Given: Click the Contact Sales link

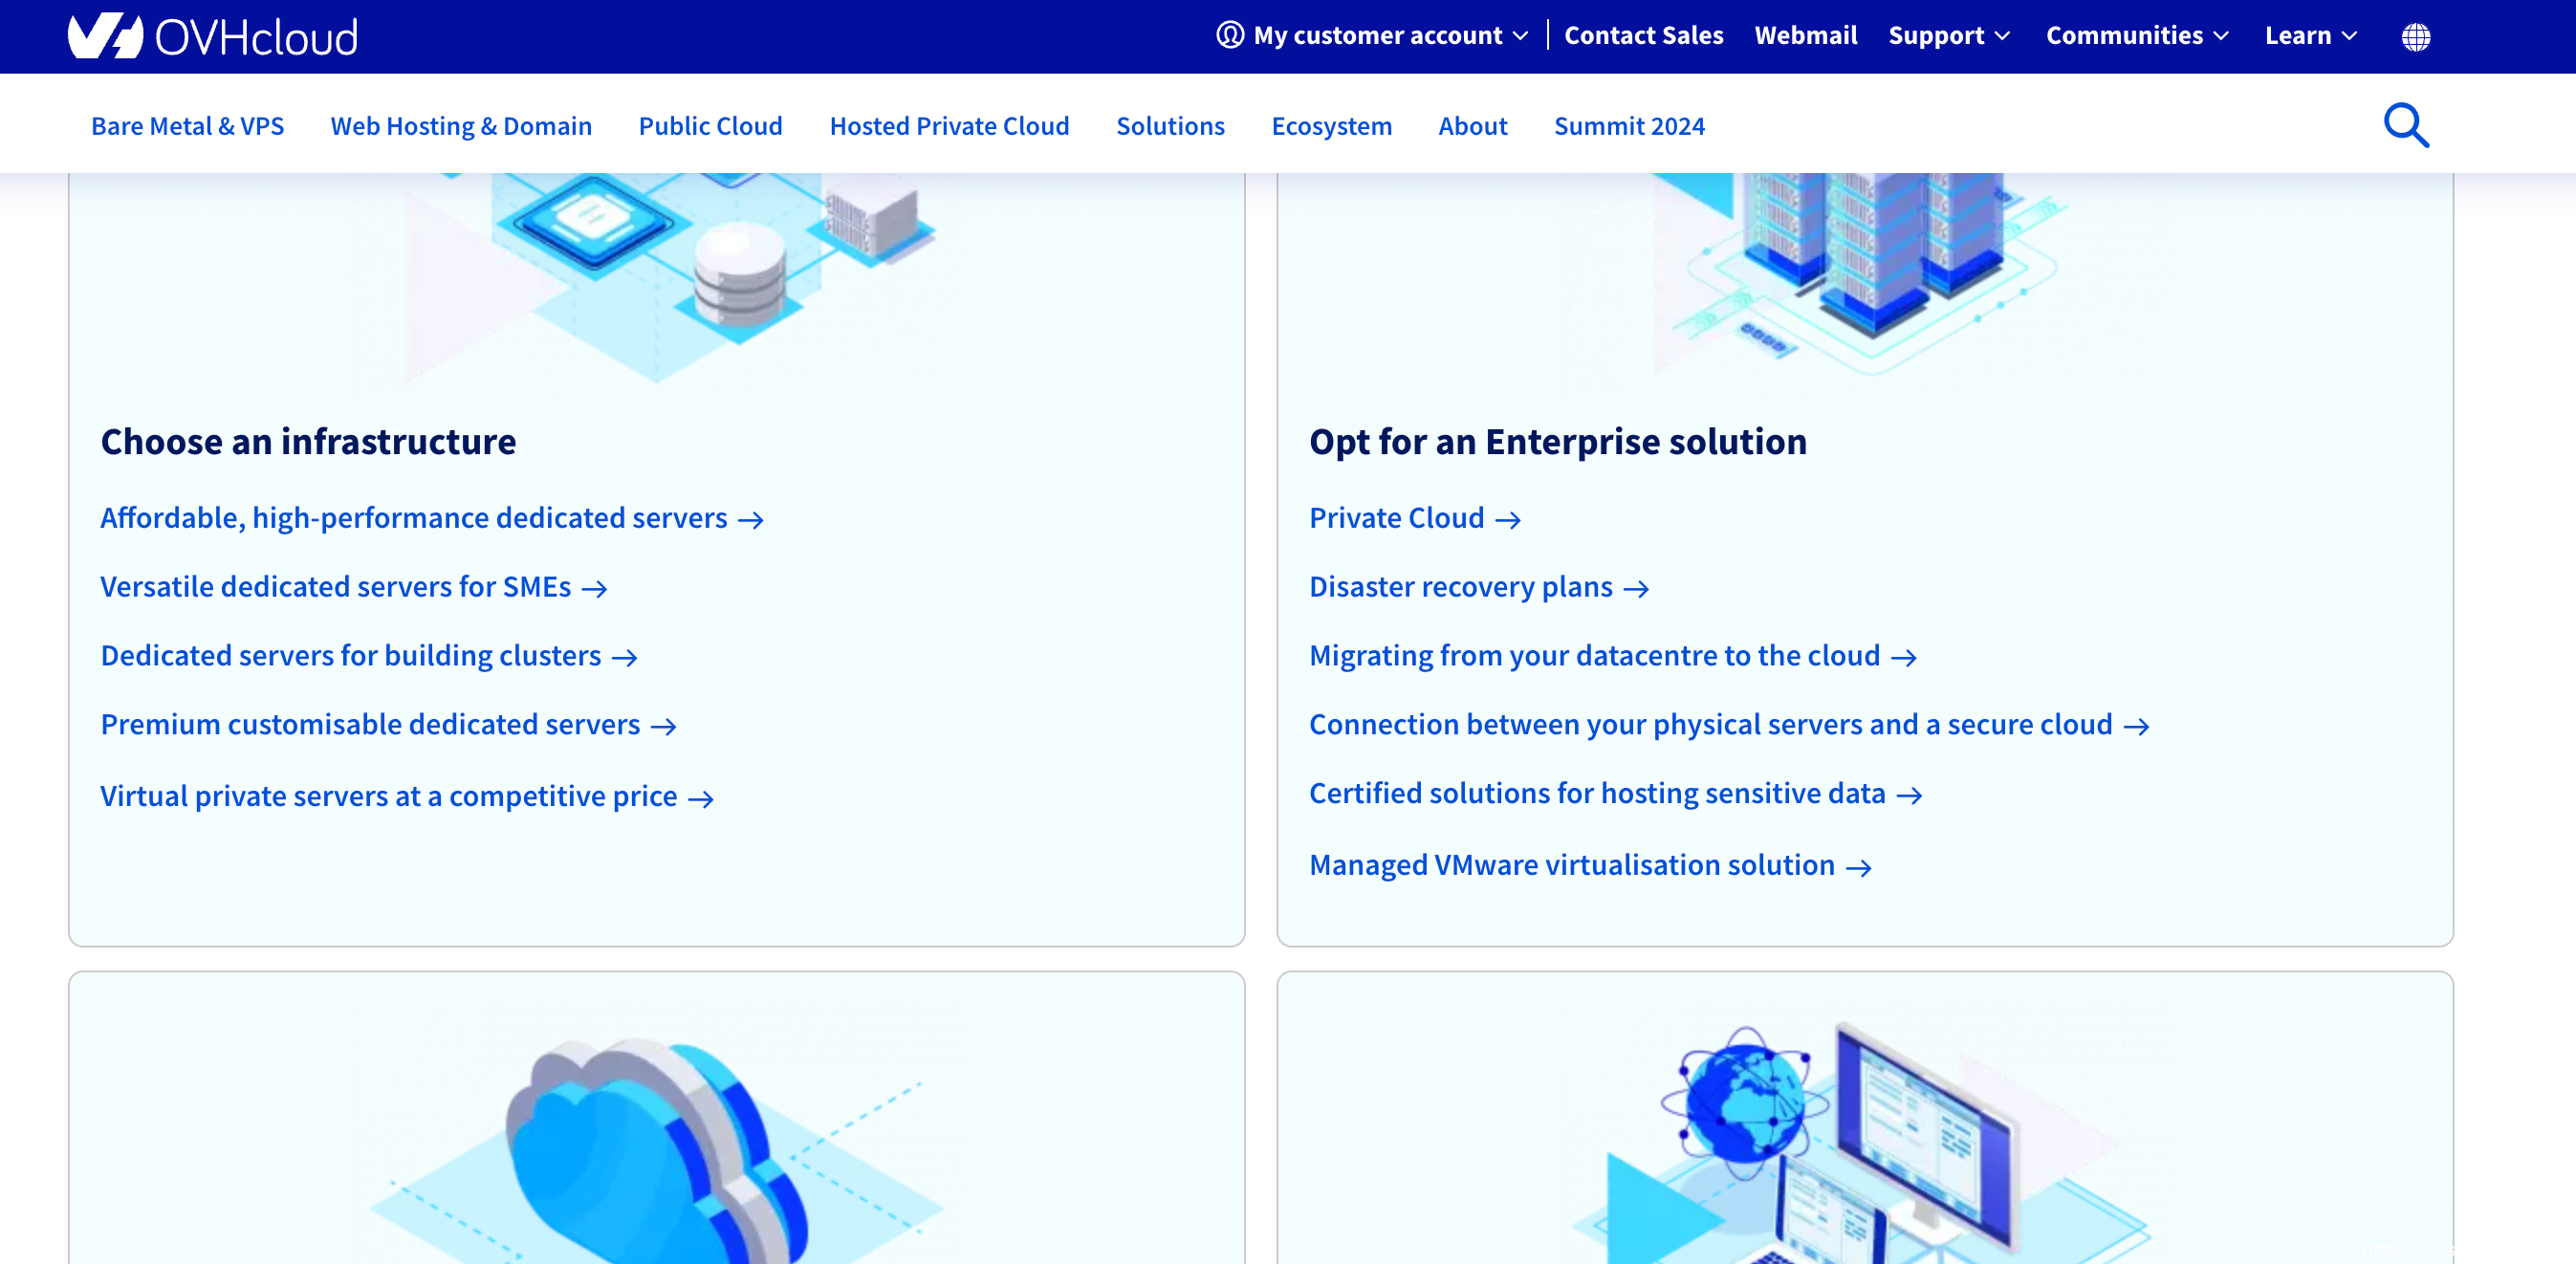Looking at the screenshot, I should pos(1643,36).
